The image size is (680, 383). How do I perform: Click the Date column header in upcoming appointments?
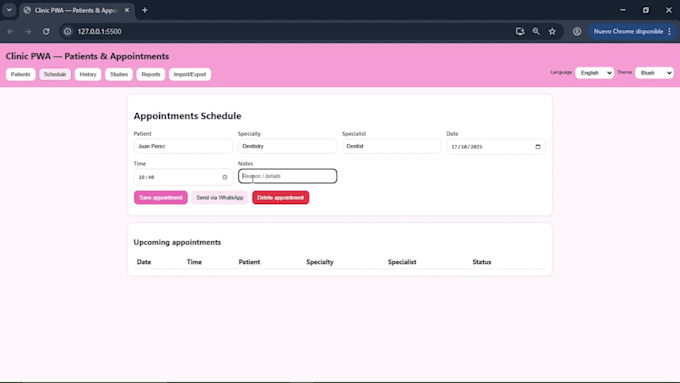[144, 262]
